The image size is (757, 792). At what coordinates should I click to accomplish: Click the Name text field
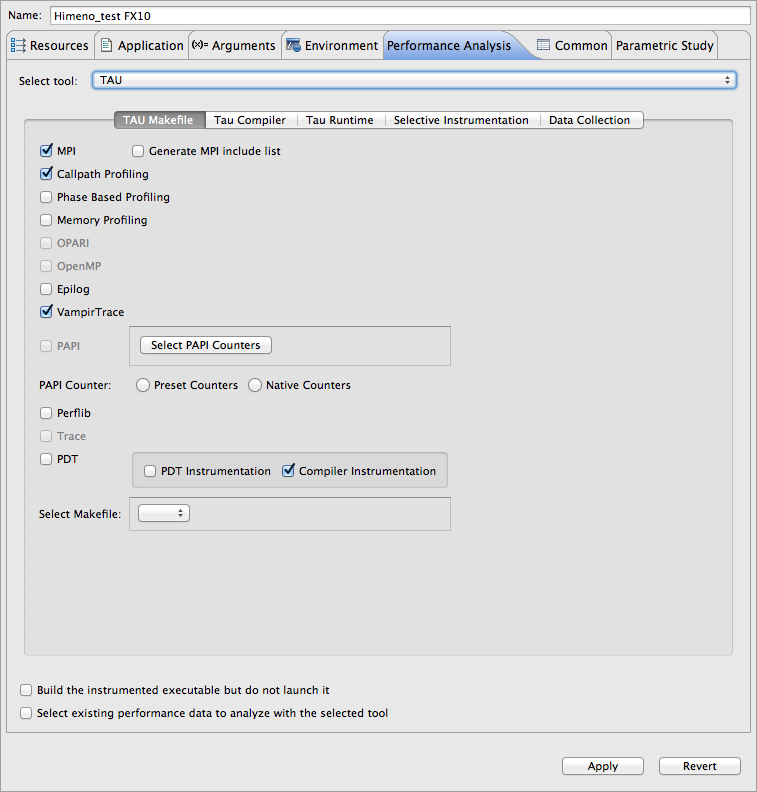click(x=399, y=16)
